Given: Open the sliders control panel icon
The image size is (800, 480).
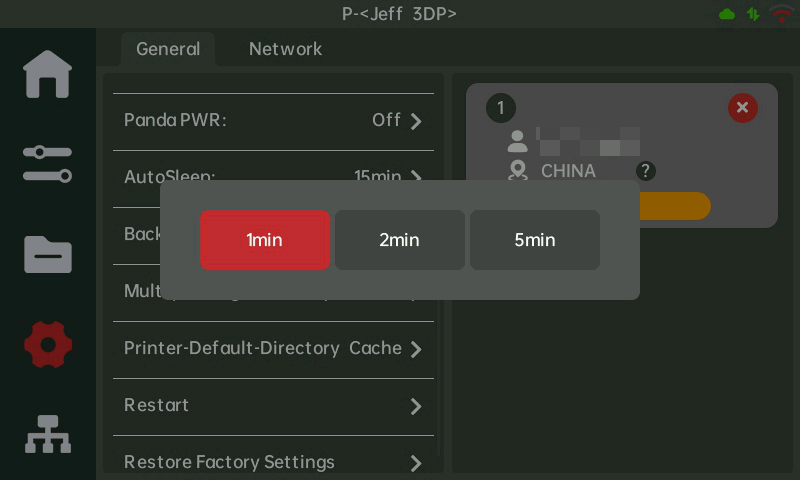Looking at the screenshot, I should pos(48,164).
